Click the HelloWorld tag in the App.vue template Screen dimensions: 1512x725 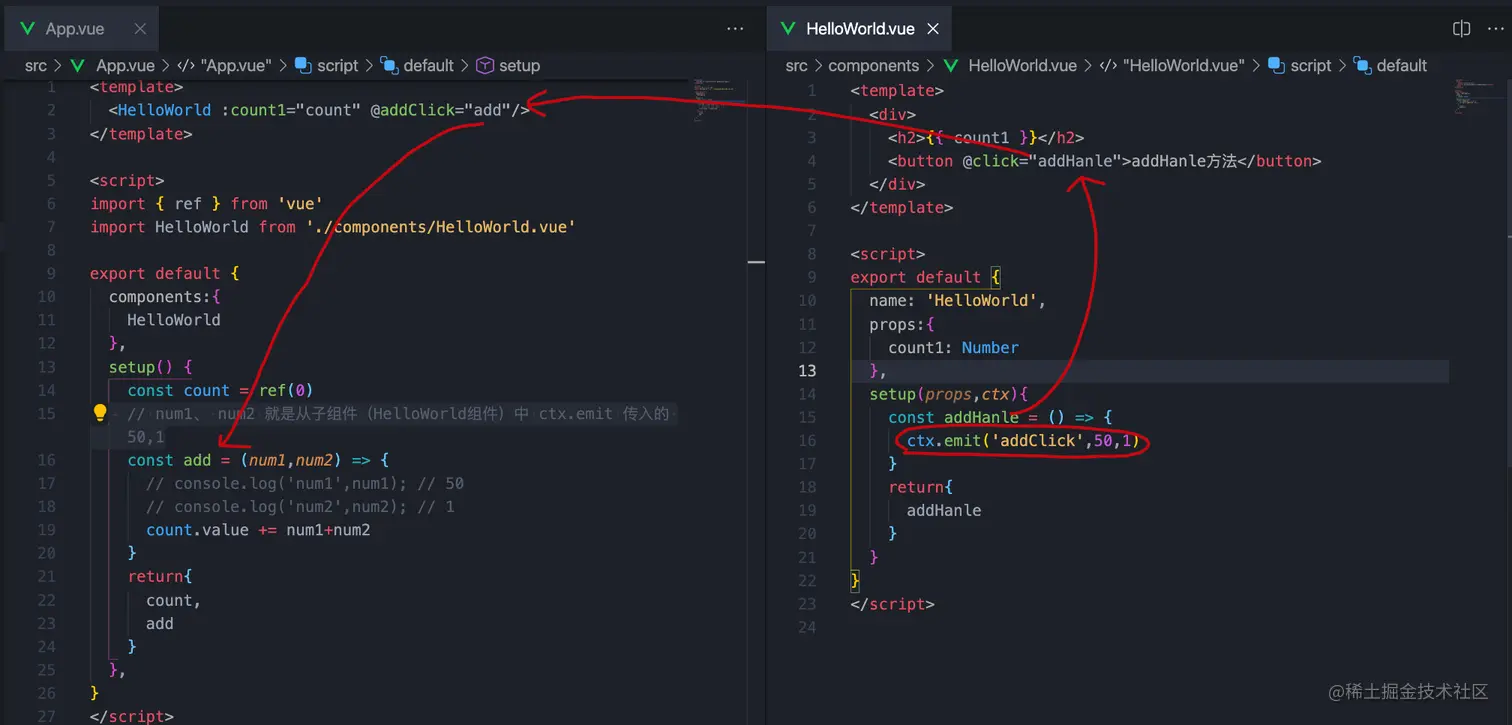(x=165, y=110)
